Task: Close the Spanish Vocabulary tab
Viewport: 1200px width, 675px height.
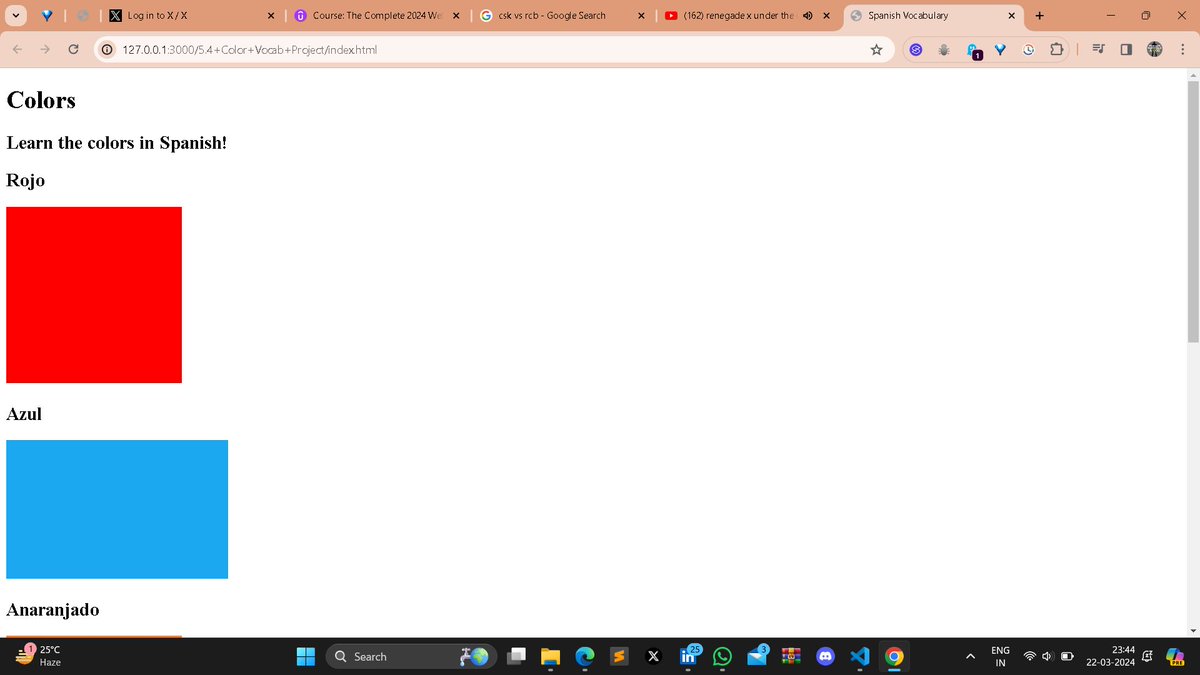Action: click(x=1011, y=15)
